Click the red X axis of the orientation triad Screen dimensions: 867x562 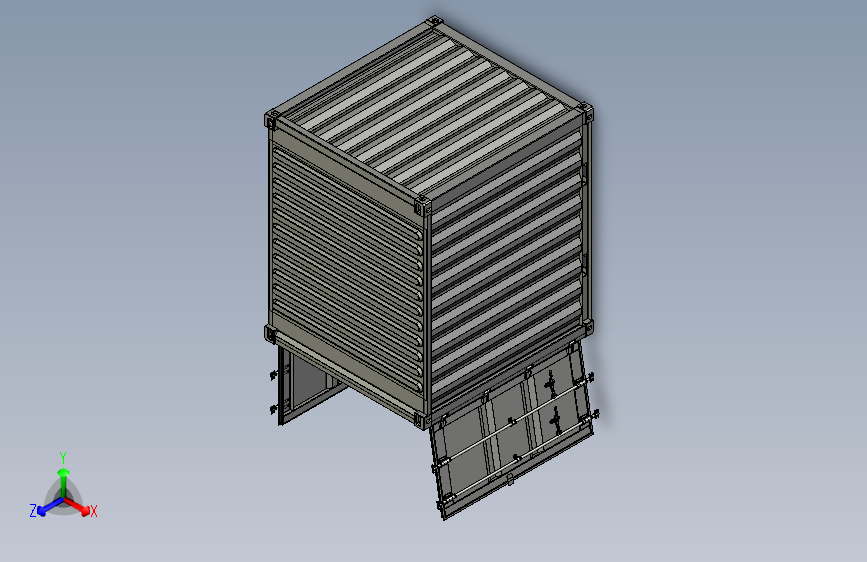(78, 506)
